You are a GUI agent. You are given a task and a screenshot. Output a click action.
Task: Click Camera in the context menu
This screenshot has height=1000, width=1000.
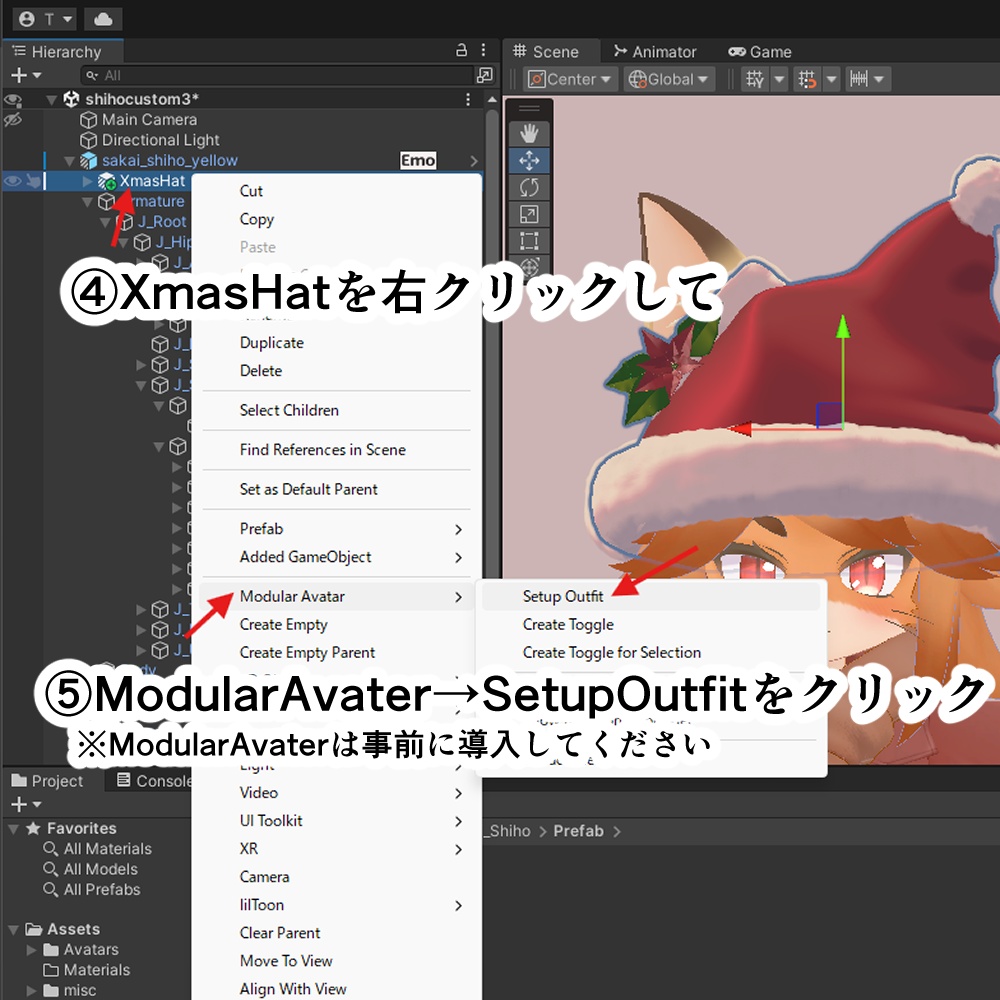coord(265,878)
